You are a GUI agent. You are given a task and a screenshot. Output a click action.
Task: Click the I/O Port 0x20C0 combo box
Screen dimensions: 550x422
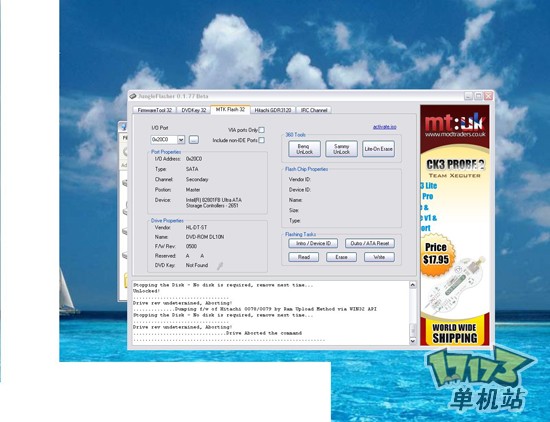click(168, 140)
